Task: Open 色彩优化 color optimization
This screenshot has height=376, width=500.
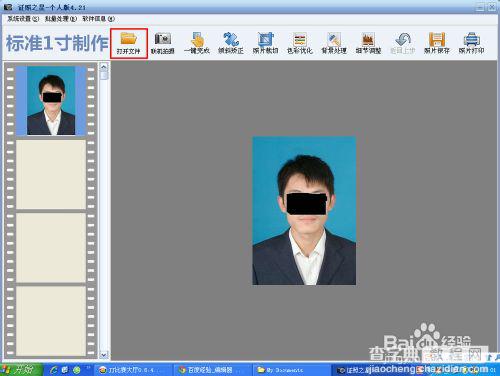Action: click(x=300, y=44)
